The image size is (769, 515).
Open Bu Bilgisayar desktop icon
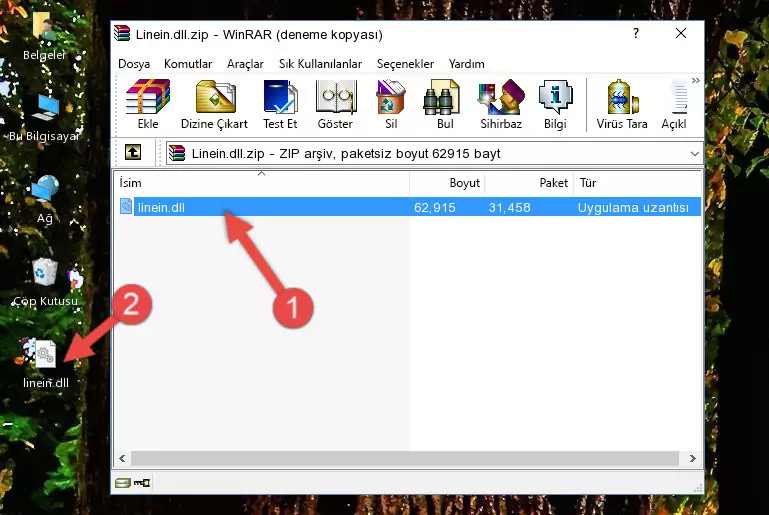click(x=45, y=118)
